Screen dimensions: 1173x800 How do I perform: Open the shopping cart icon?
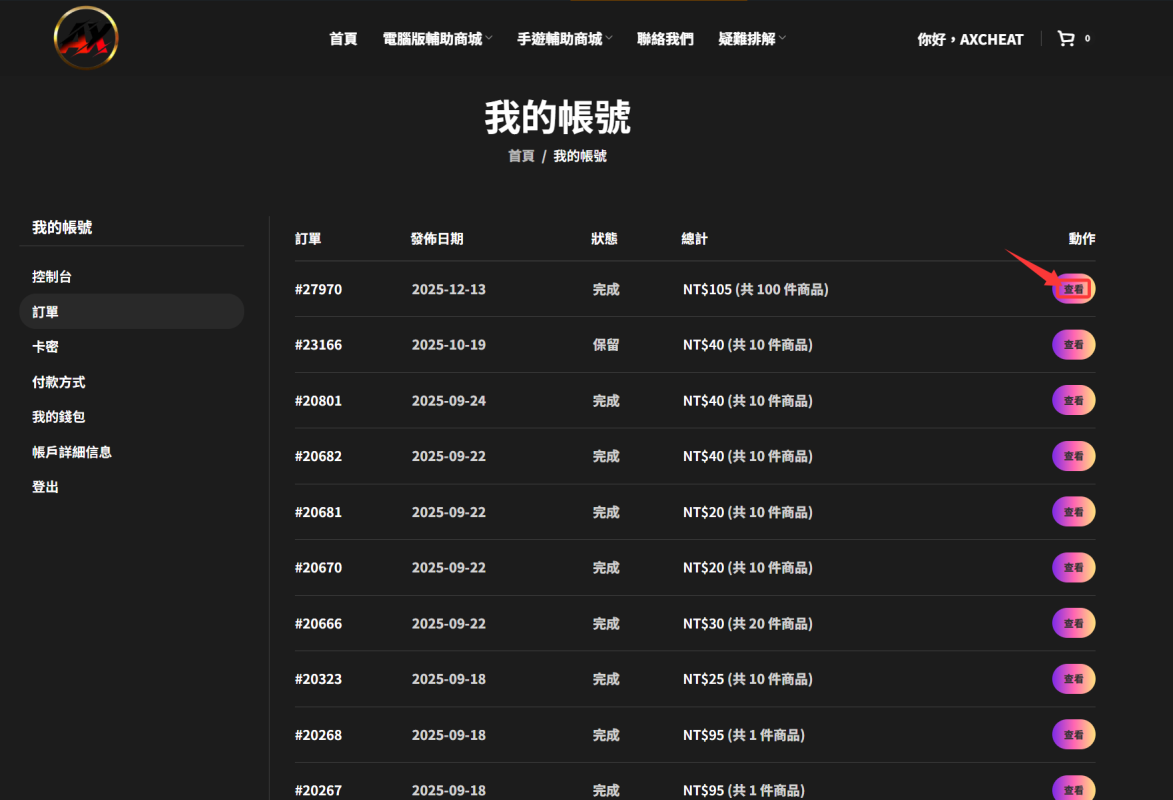[1065, 38]
